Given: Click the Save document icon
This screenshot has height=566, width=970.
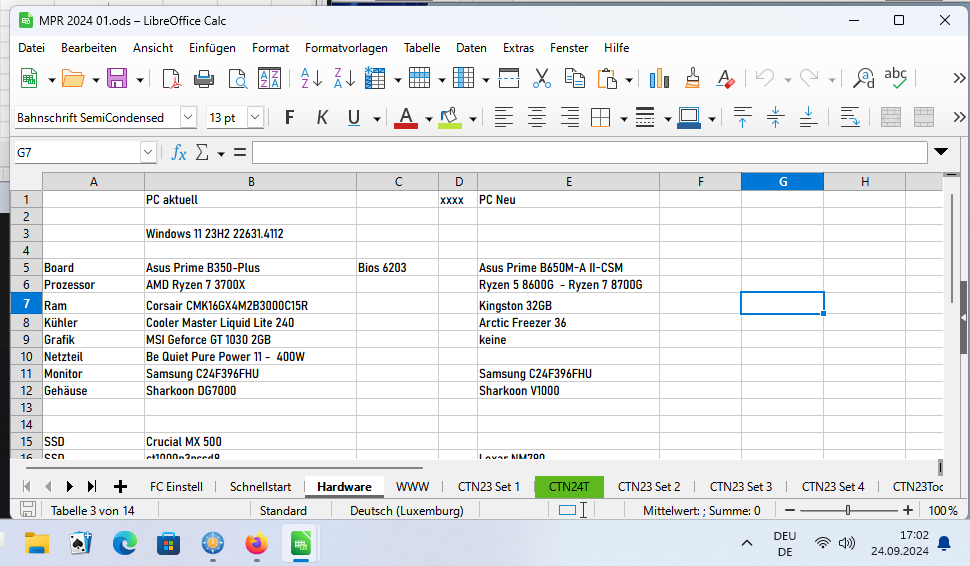Looking at the screenshot, I should click(x=117, y=79).
